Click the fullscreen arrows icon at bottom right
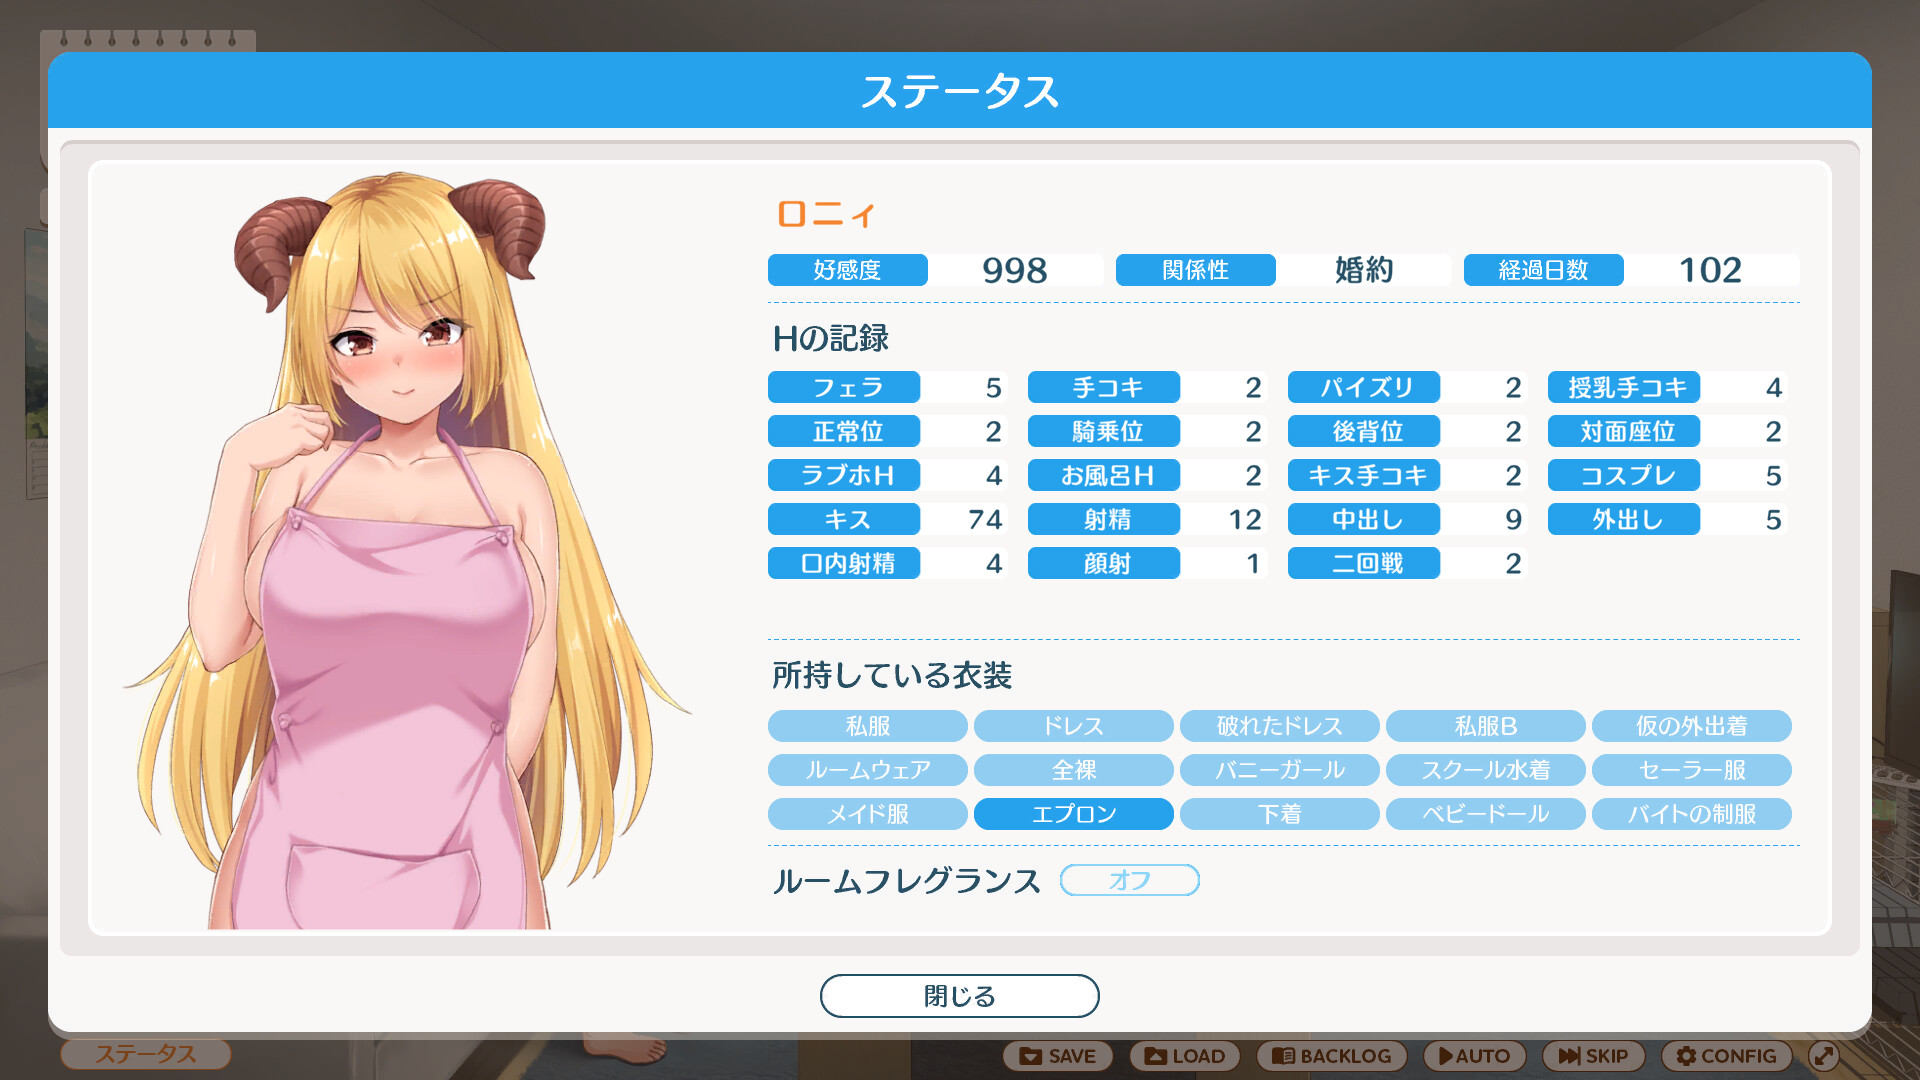 1826,1055
